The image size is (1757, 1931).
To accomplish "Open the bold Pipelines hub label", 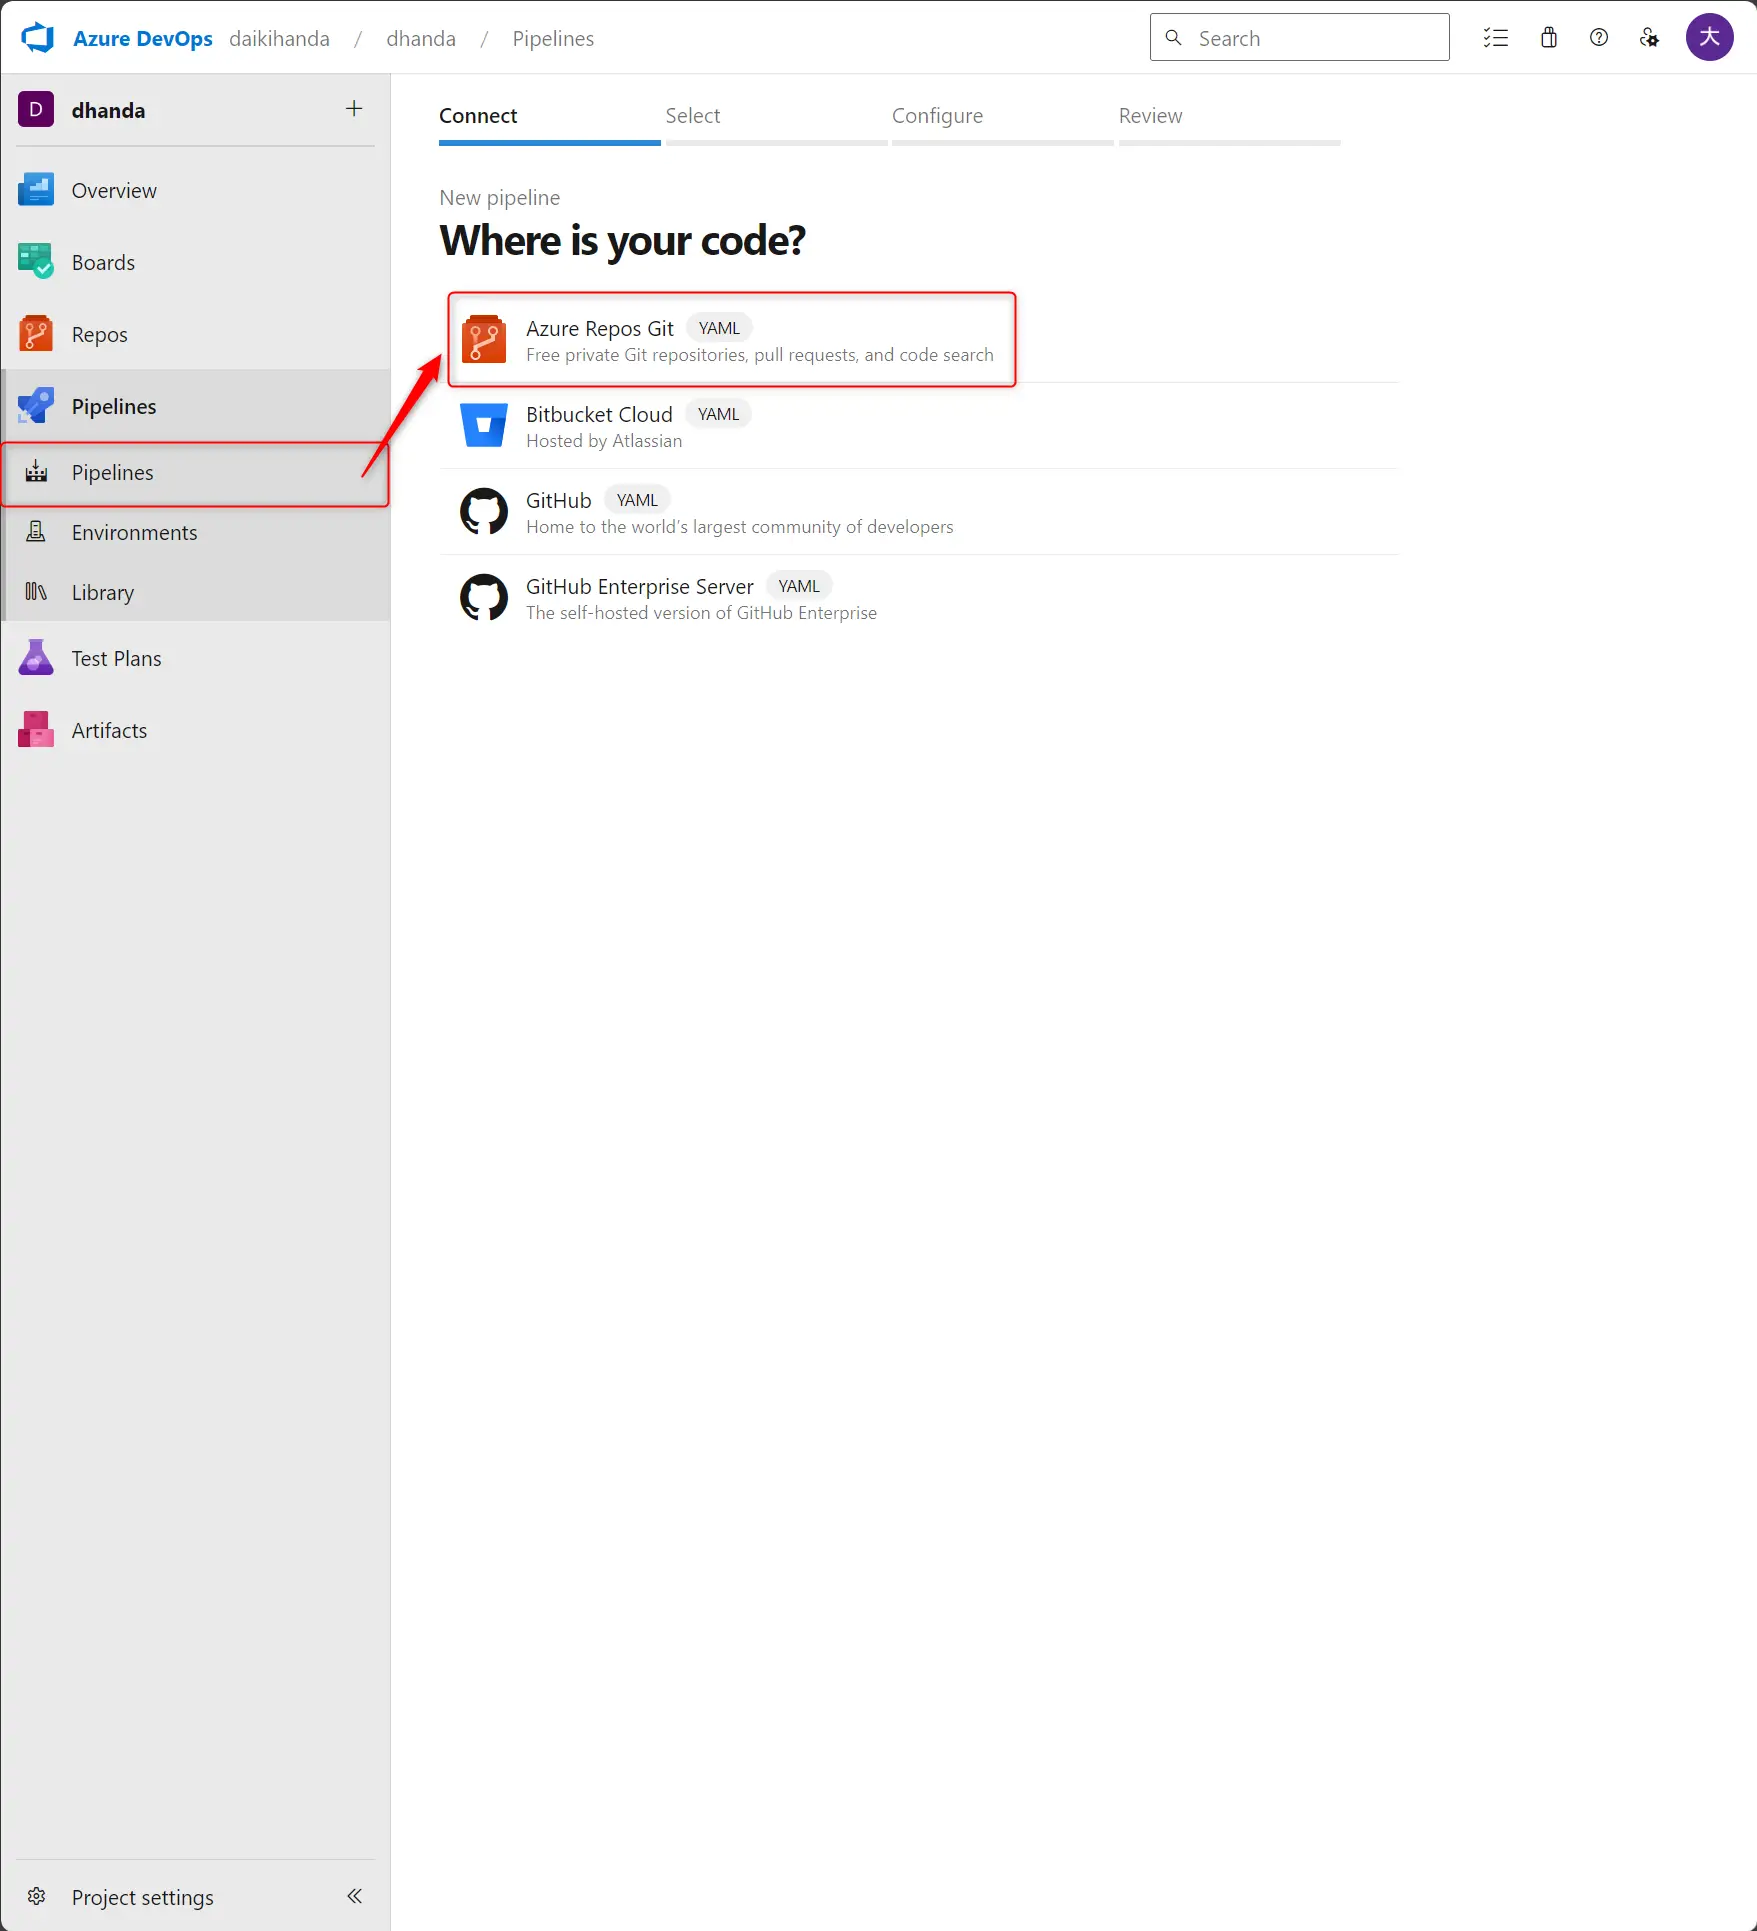I will [x=114, y=406].
